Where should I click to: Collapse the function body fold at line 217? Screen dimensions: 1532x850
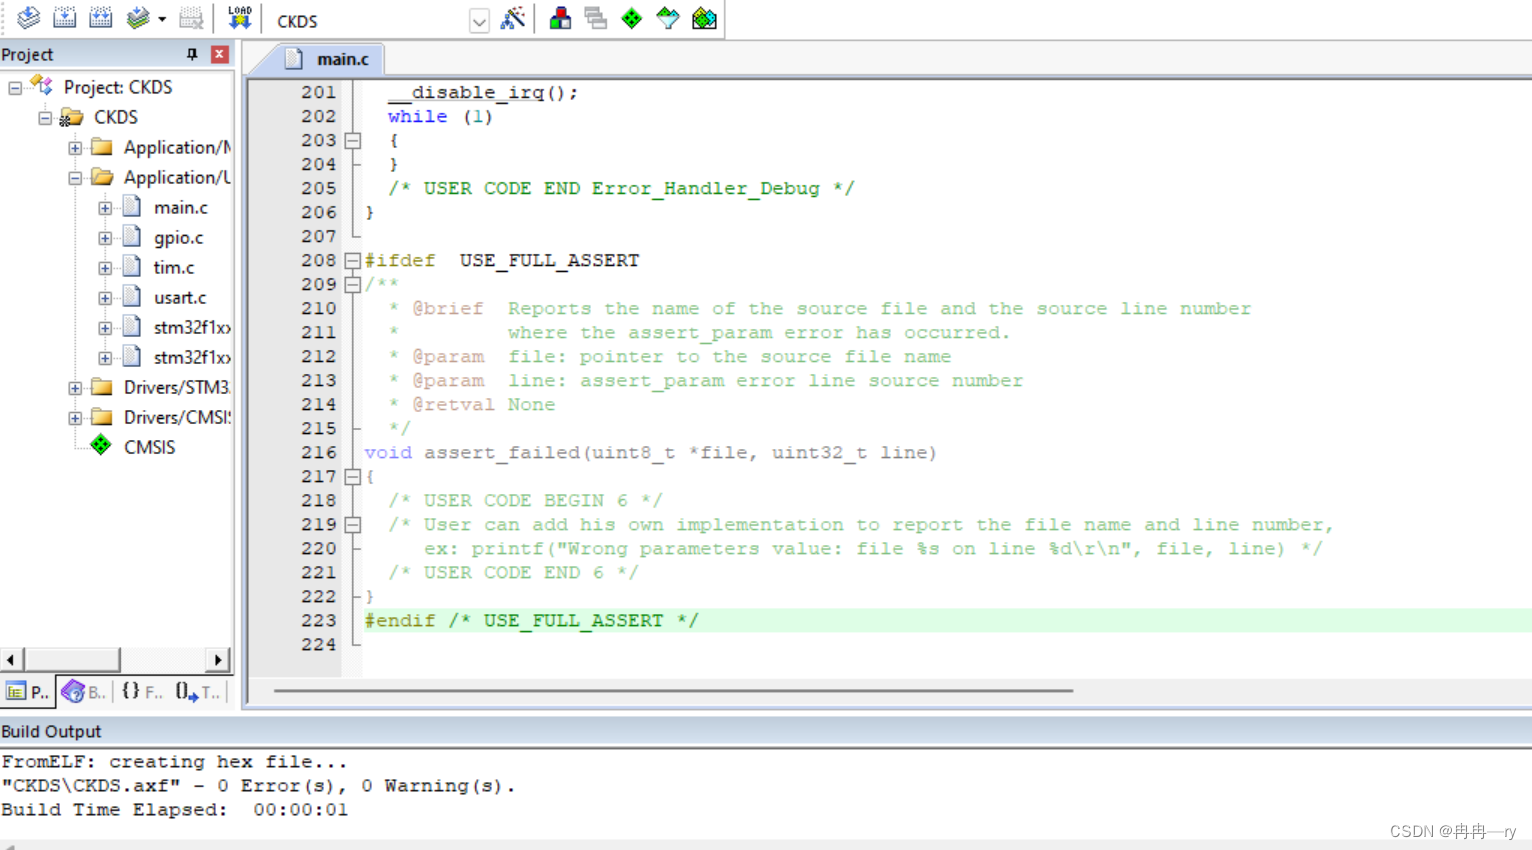click(353, 477)
